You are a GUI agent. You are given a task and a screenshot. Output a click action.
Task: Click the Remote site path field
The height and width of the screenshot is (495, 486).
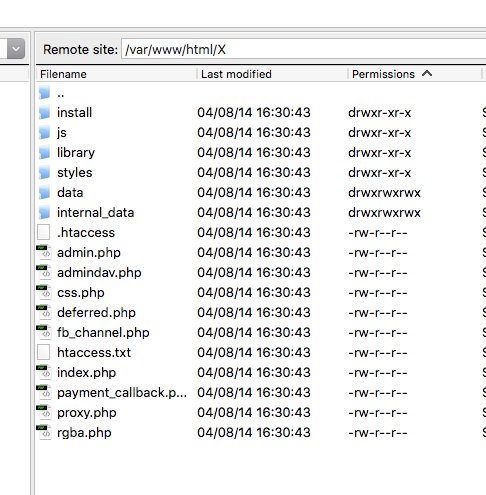303,49
